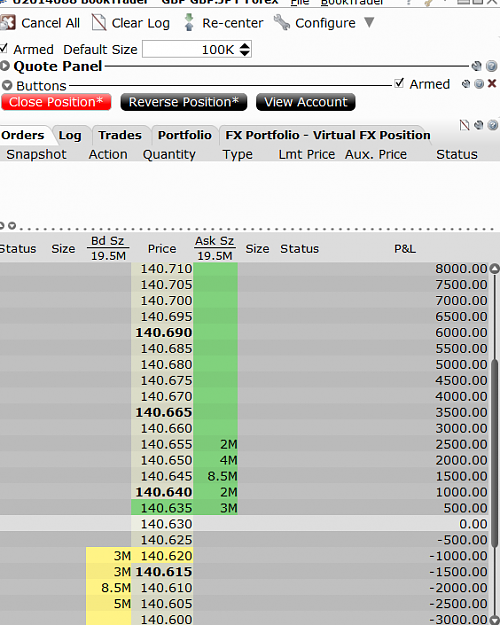Switch to the Trades tab

[120, 136]
